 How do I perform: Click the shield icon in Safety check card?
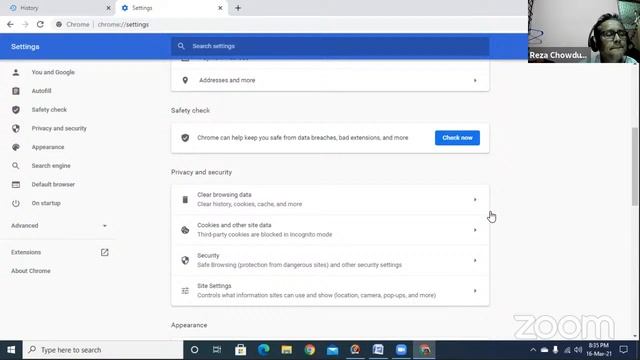tap(185, 138)
